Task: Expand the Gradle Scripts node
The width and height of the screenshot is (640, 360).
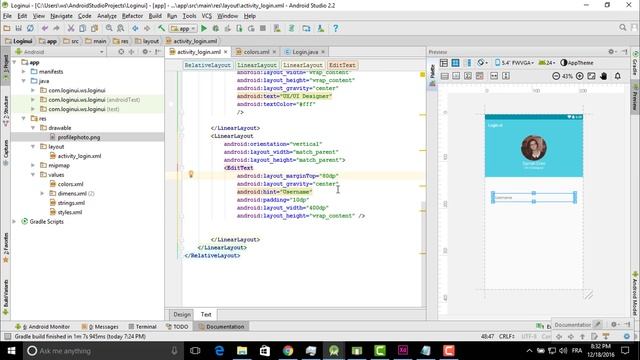Action: [x=14, y=222]
